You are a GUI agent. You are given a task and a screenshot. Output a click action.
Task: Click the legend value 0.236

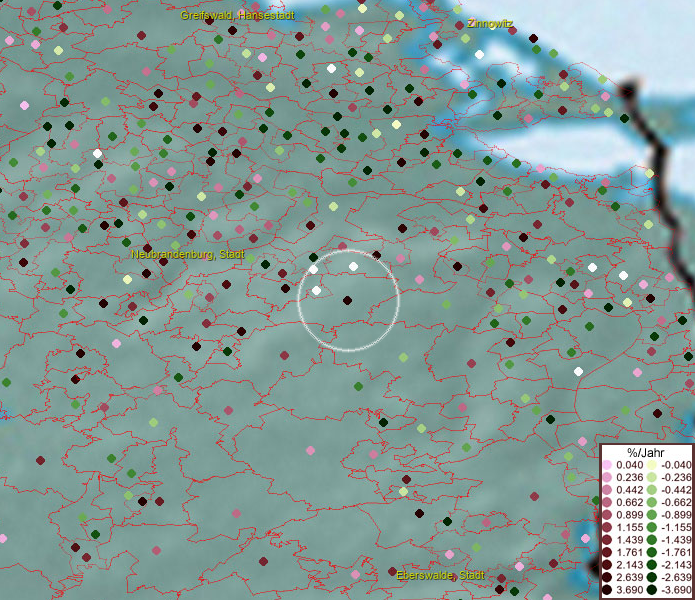click(630, 477)
